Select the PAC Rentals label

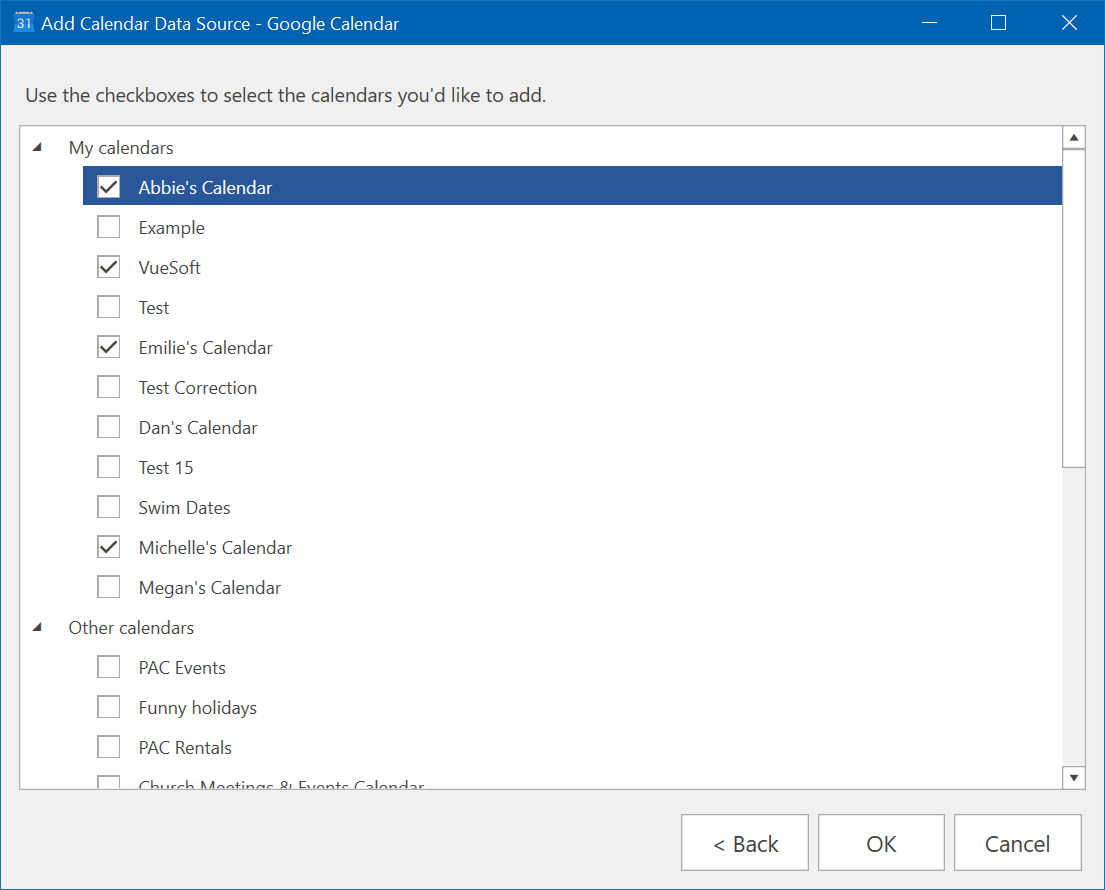tap(185, 748)
